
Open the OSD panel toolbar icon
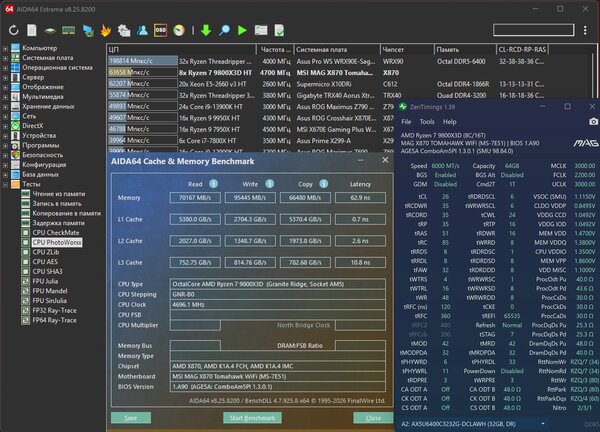(x=160, y=30)
